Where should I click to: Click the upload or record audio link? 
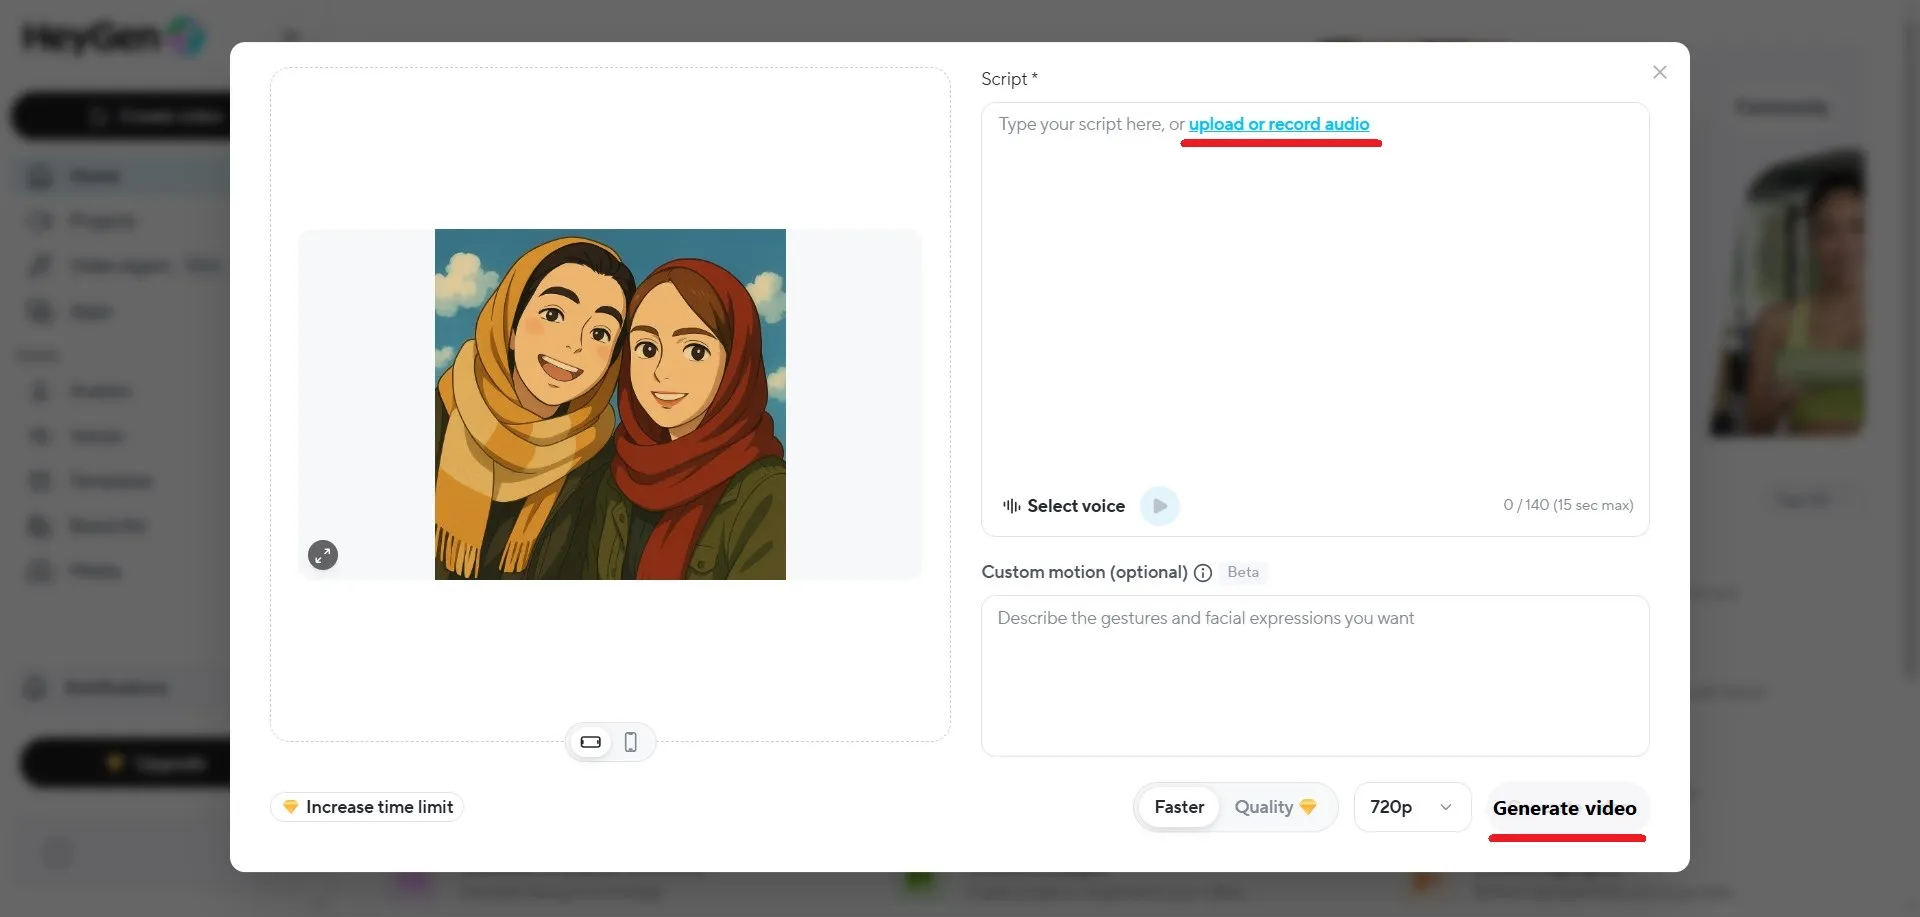[1280, 124]
